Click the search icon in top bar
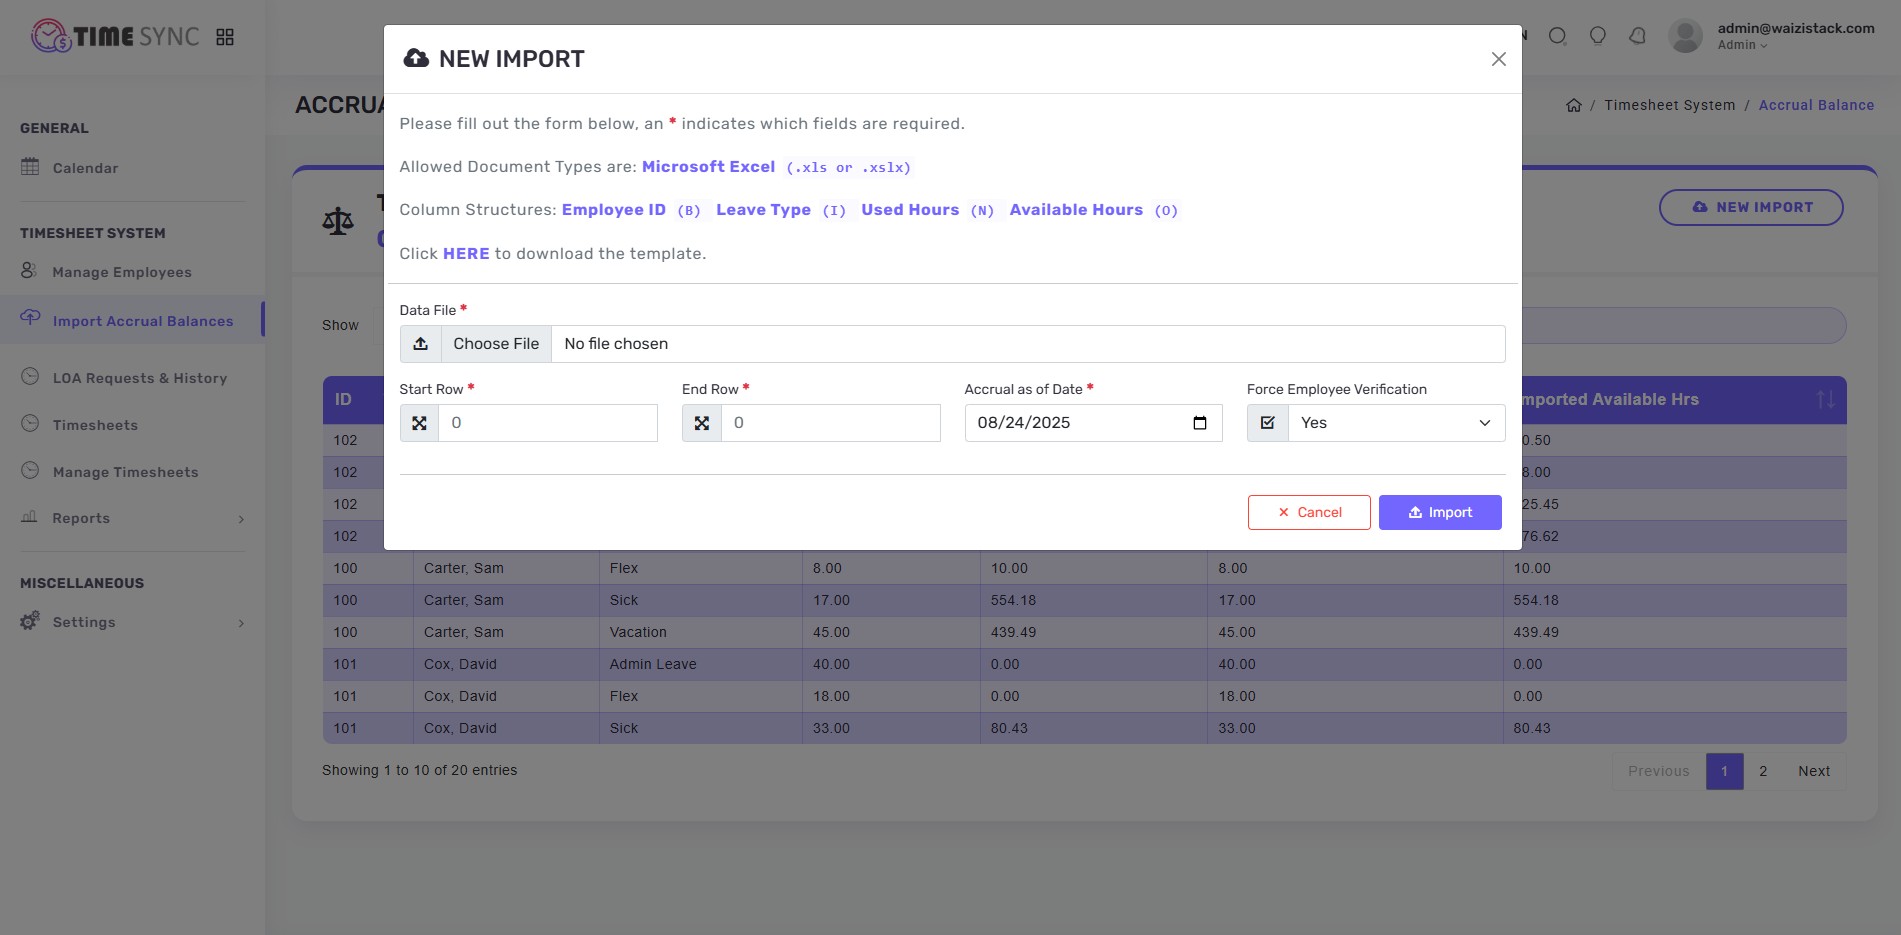Image resolution: width=1901 pixels, height=935 pixels. pyautogui.click(x=1558, y=36)
